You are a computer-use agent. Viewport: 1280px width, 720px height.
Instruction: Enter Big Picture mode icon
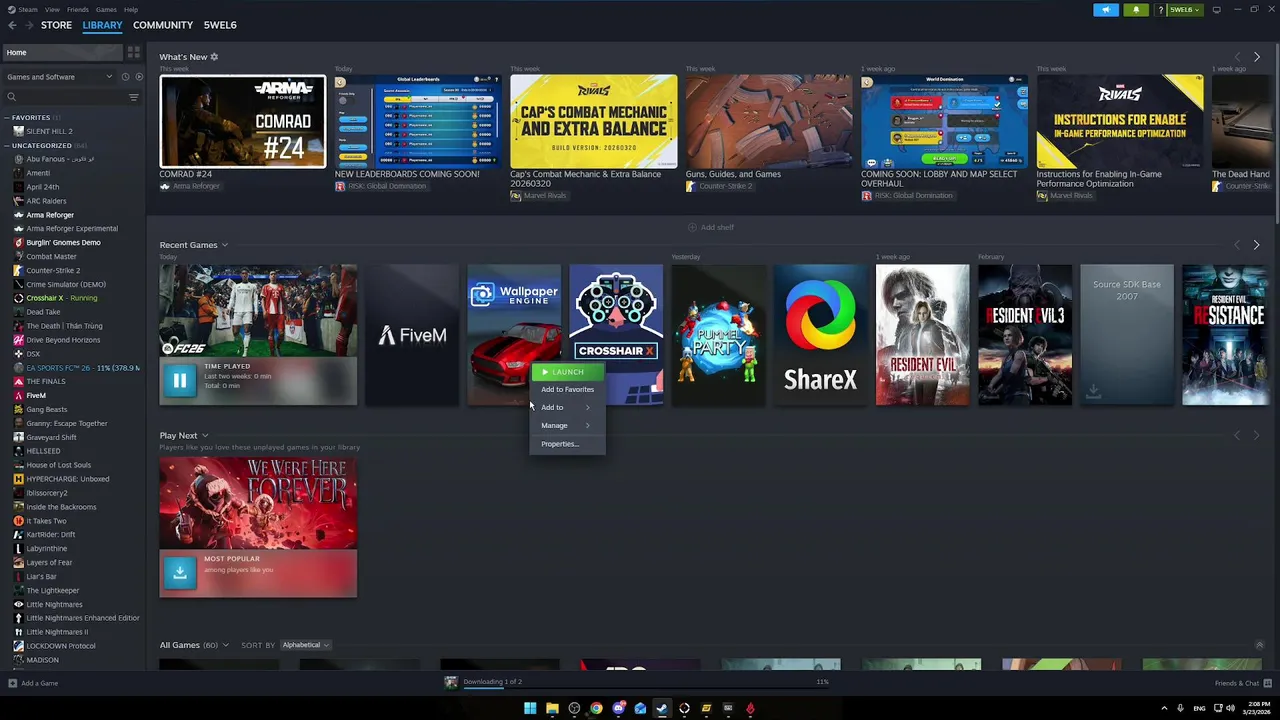point(1216,10)
